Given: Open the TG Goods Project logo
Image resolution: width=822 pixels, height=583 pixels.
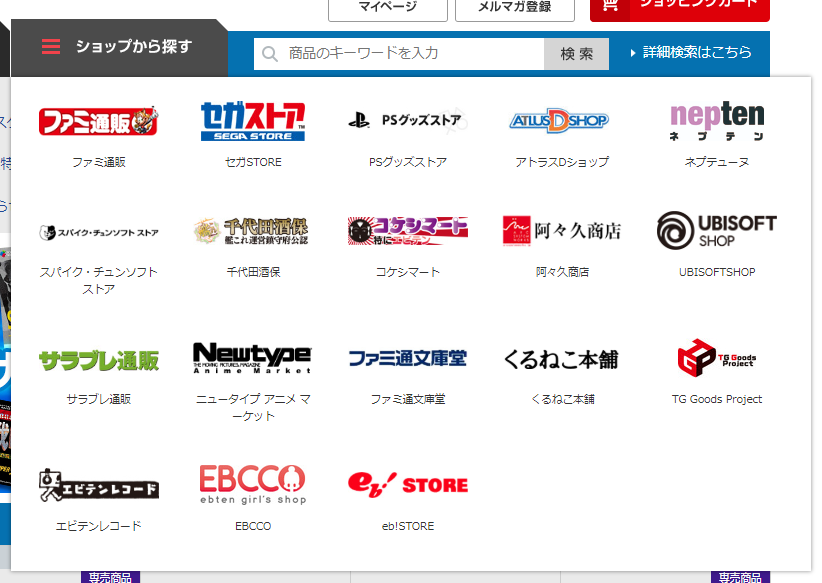Looking at the screenshot, I should pos(717,358).
